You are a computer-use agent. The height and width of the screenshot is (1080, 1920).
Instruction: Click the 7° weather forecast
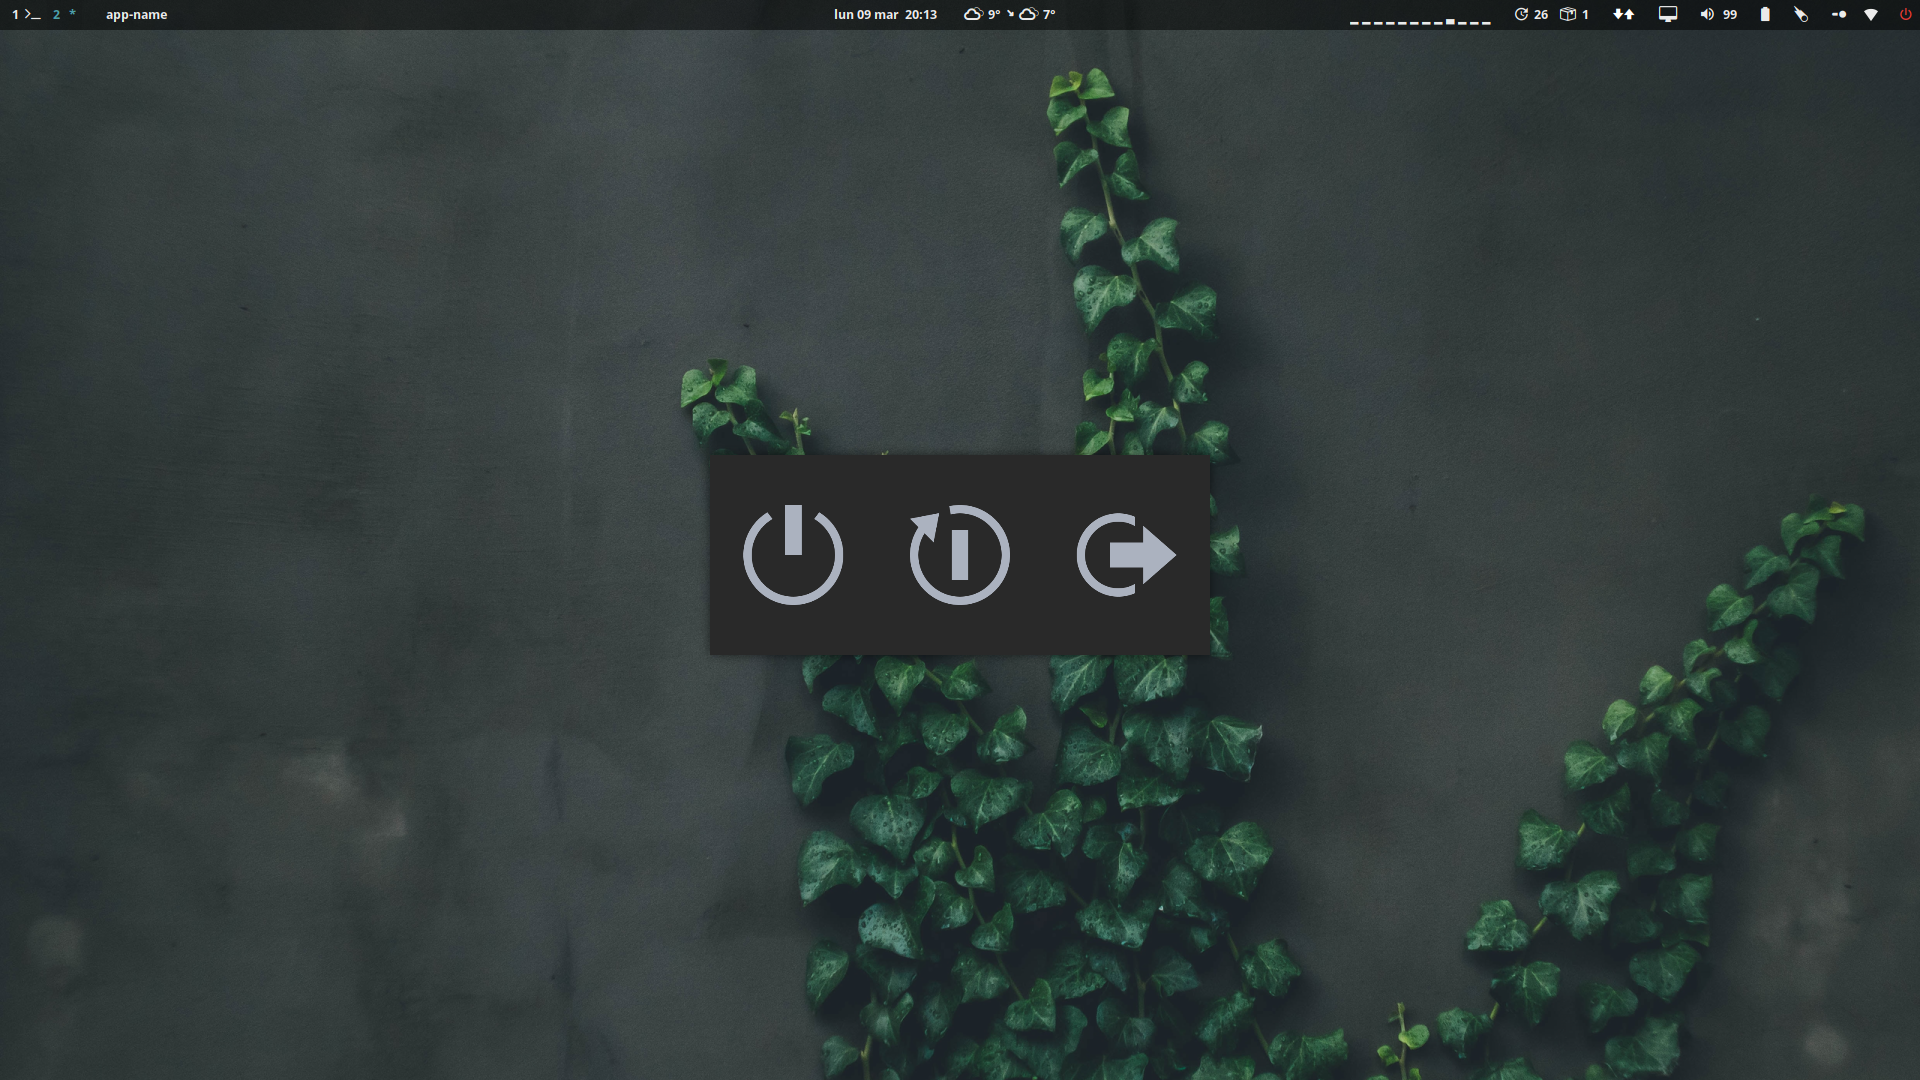[x=1037, y=14]
